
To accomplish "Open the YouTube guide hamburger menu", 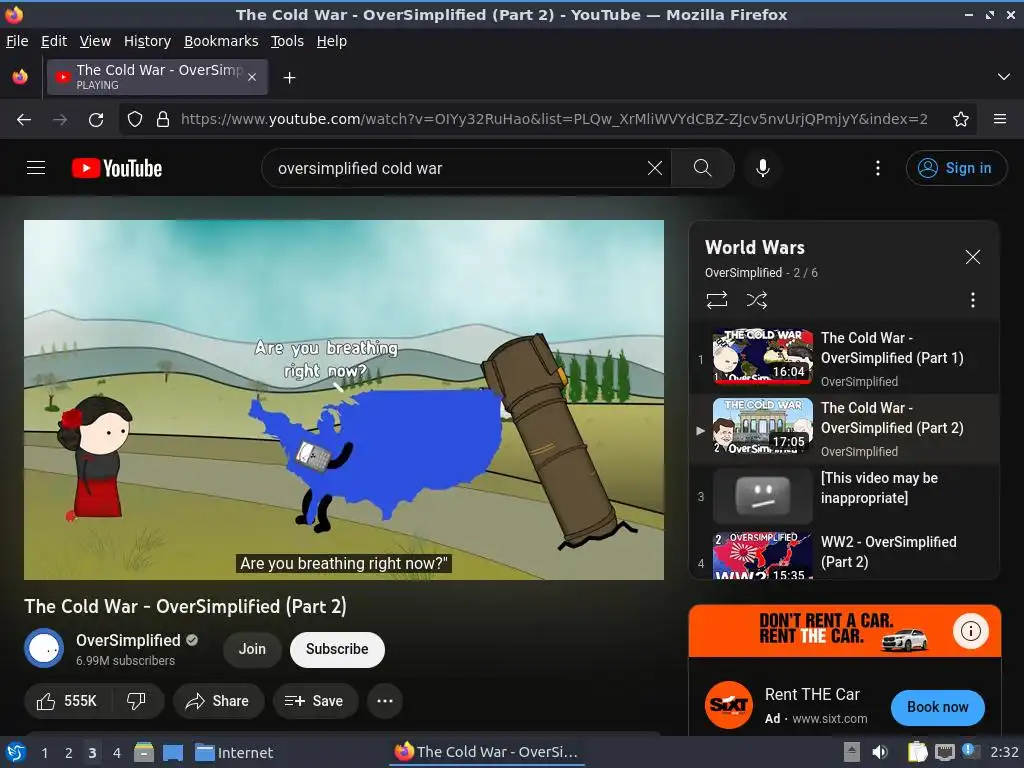I will [36, 168].
